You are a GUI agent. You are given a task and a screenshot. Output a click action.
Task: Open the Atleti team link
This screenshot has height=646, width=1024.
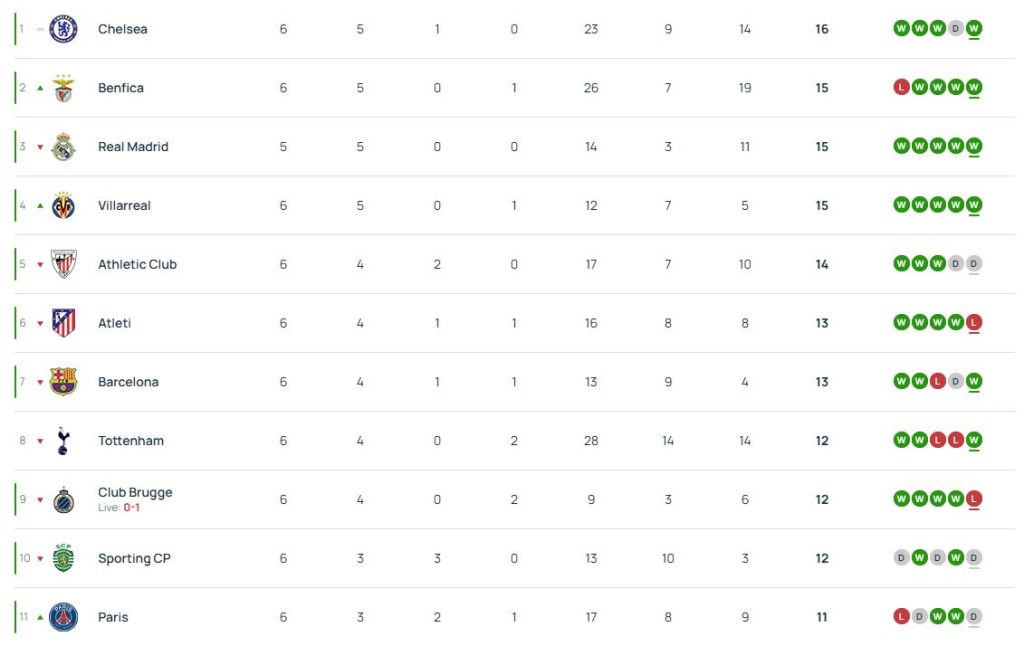(114, 323)
